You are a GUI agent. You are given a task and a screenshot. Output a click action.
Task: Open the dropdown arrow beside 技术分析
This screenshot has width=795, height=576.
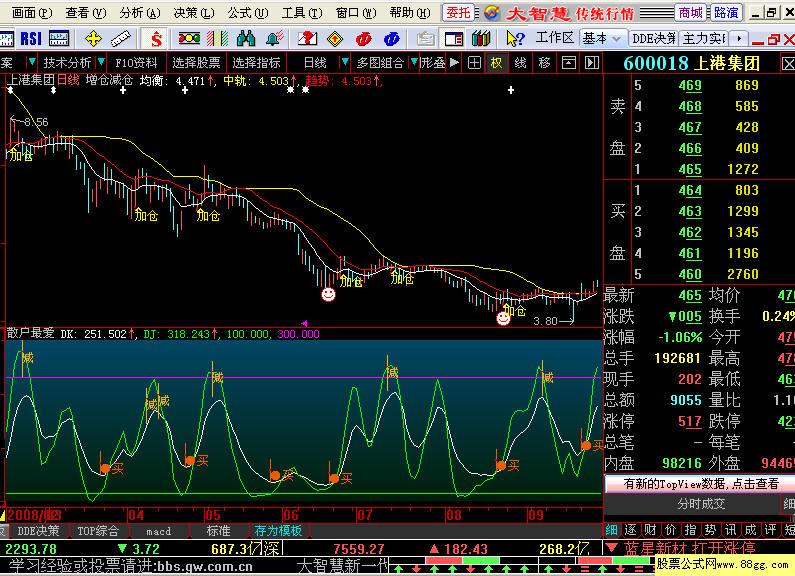101,63
